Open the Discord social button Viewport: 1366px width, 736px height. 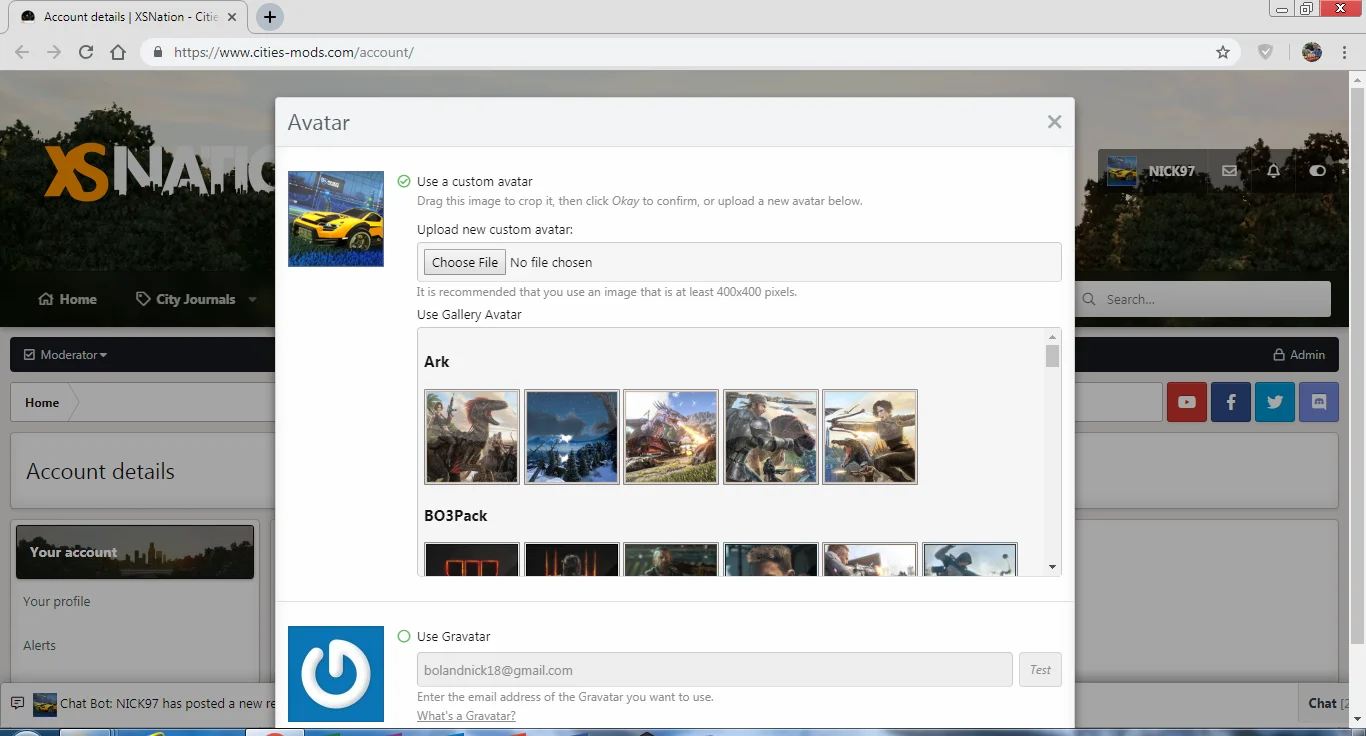pyautogui.click(x=1319, y=402)
